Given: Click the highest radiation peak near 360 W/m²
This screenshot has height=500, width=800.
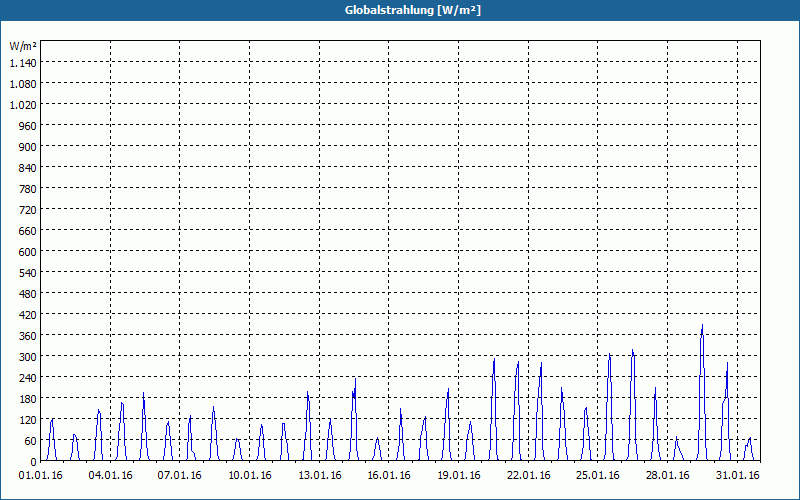Looking at the screenshot, I should coord(702,326).
